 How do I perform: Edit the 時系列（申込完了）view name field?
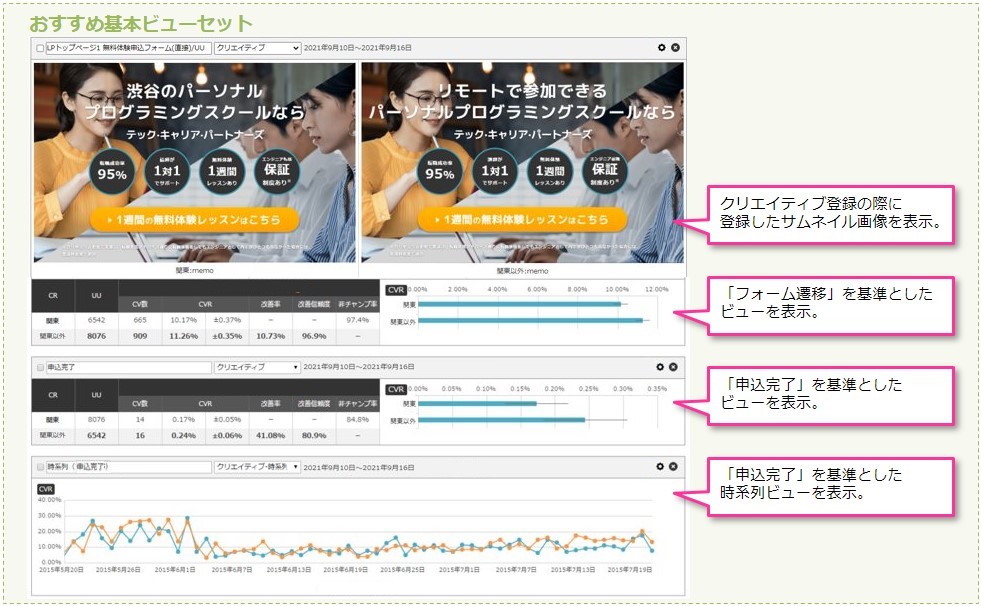pyautogui.click(x=128, y=467)
